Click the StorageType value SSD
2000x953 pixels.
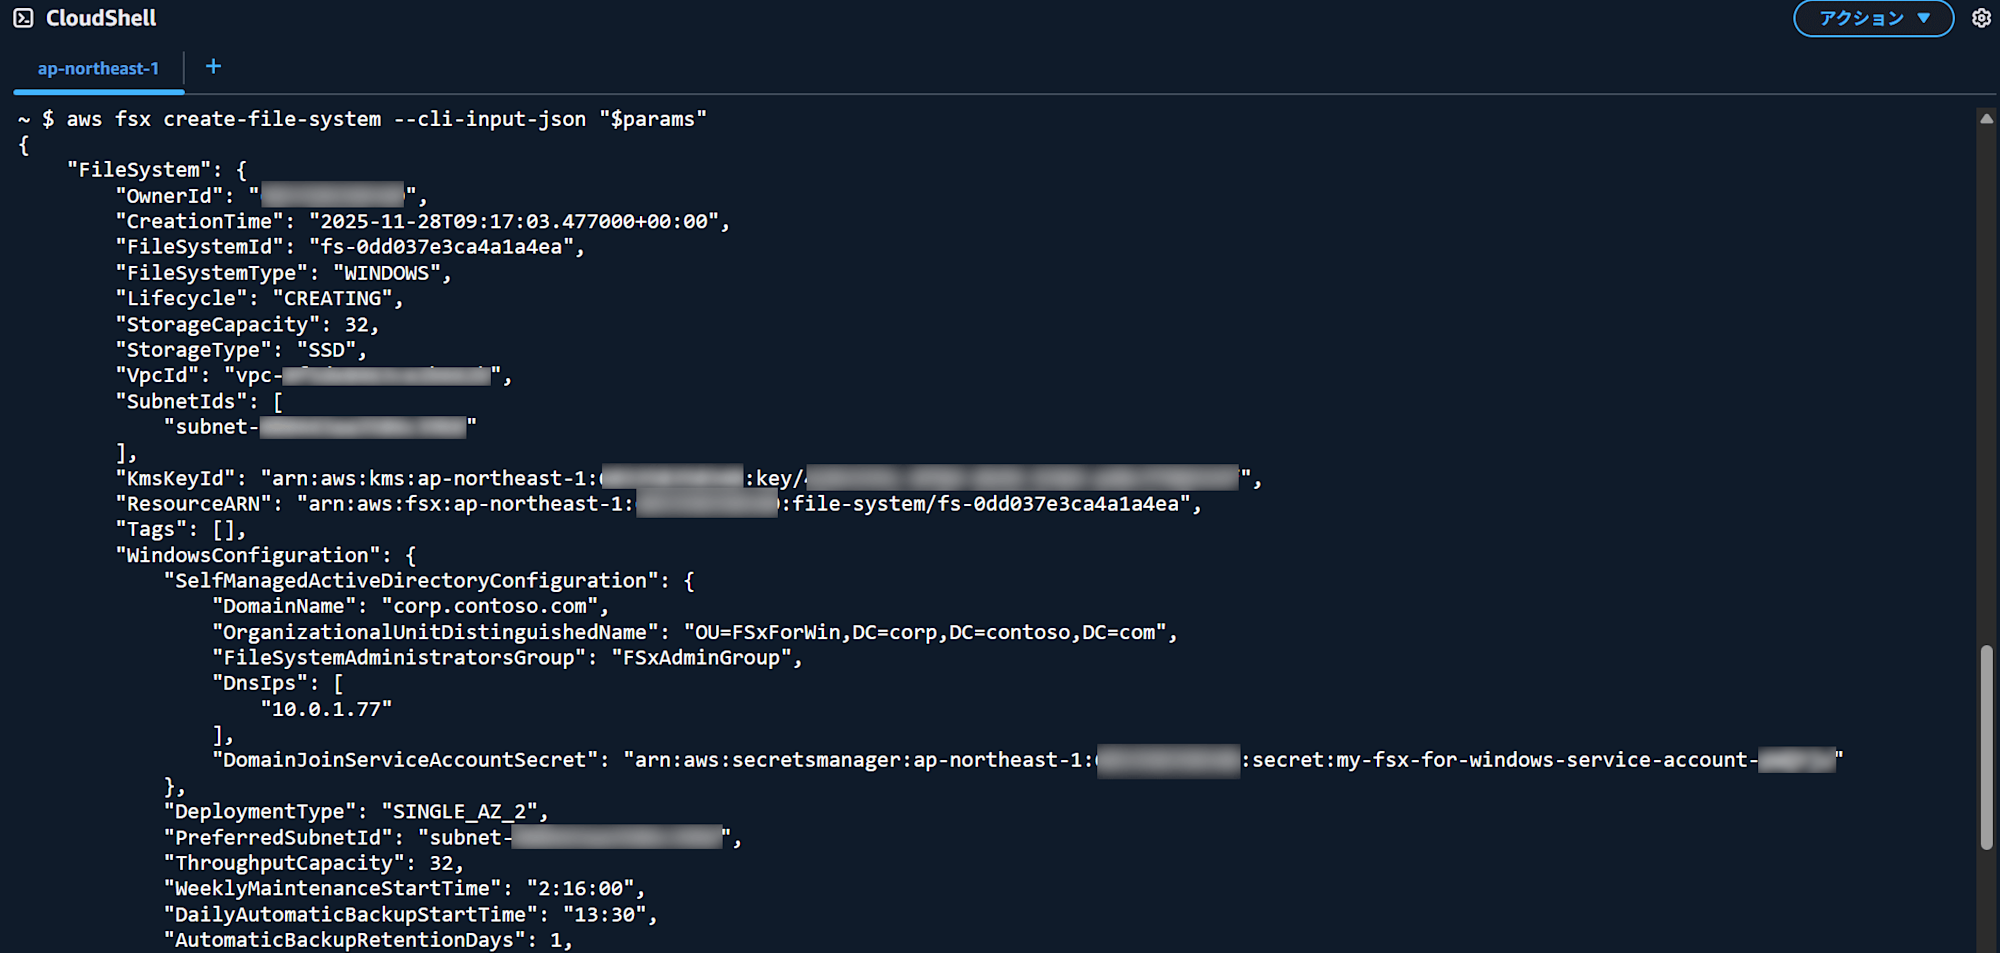[330, 349]
